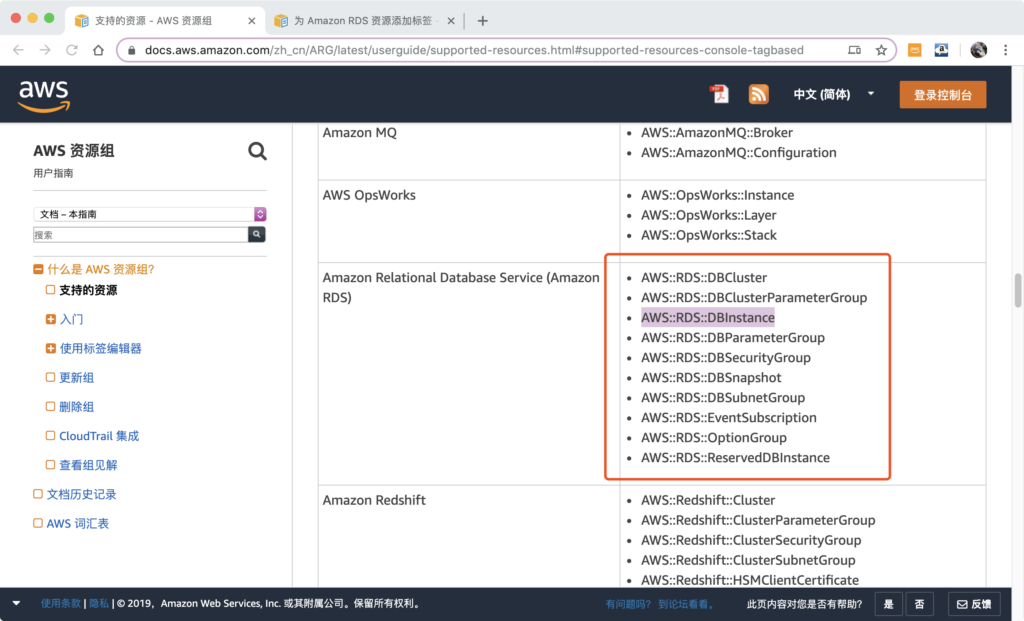Open the Chrome profile avatar
Image resolution: width=1024 pixels, height=621 pixels.
coord(978,50)
